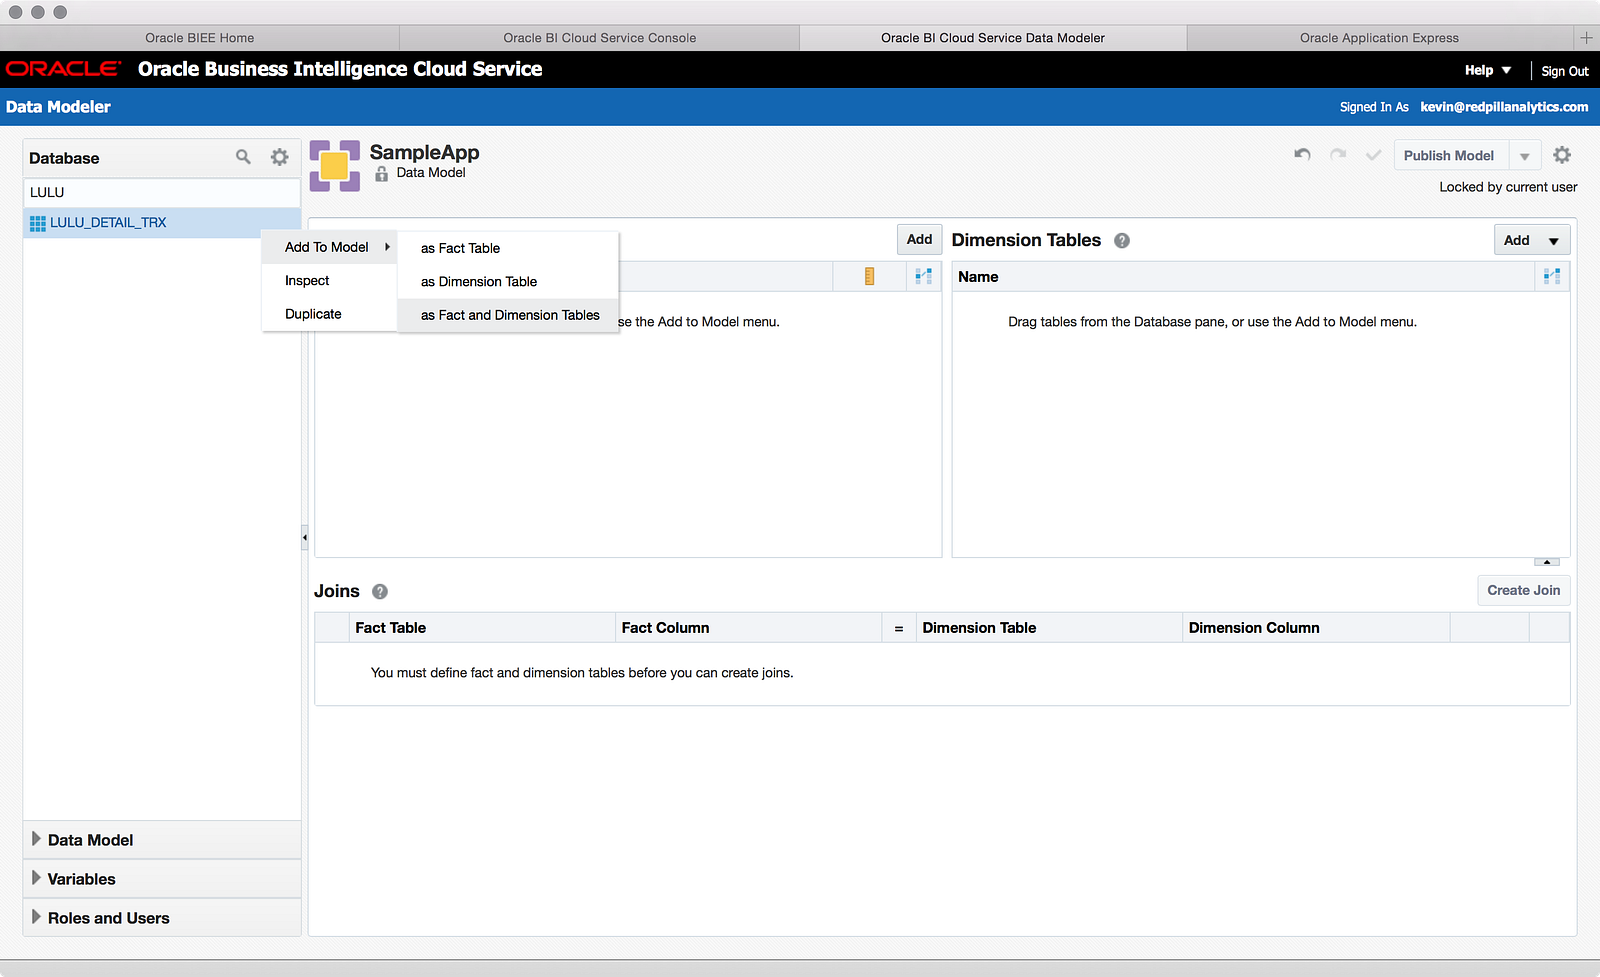Click the SampleApp model title

pos(424,152)
